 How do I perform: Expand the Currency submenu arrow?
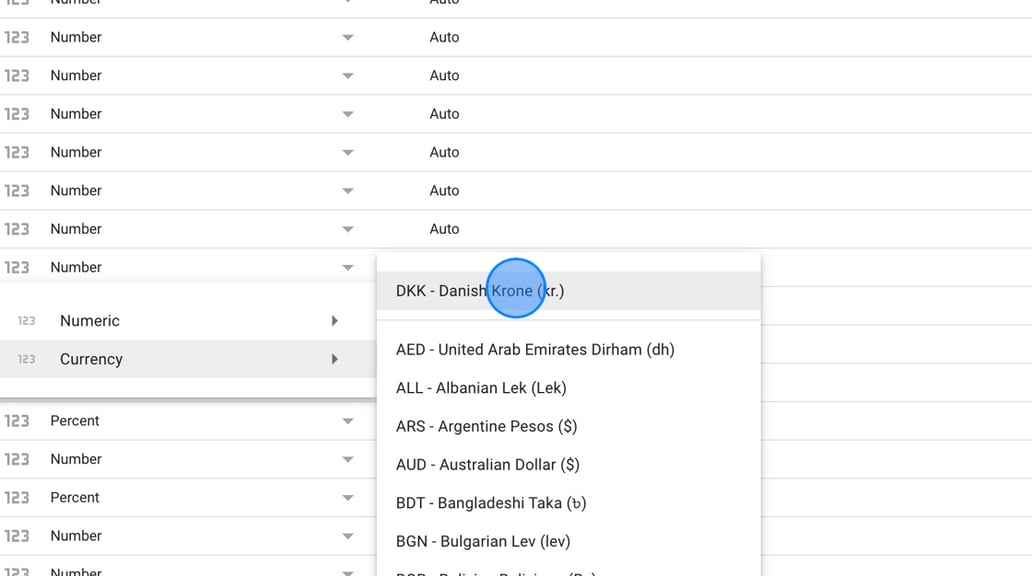click(x=335, y=358)
